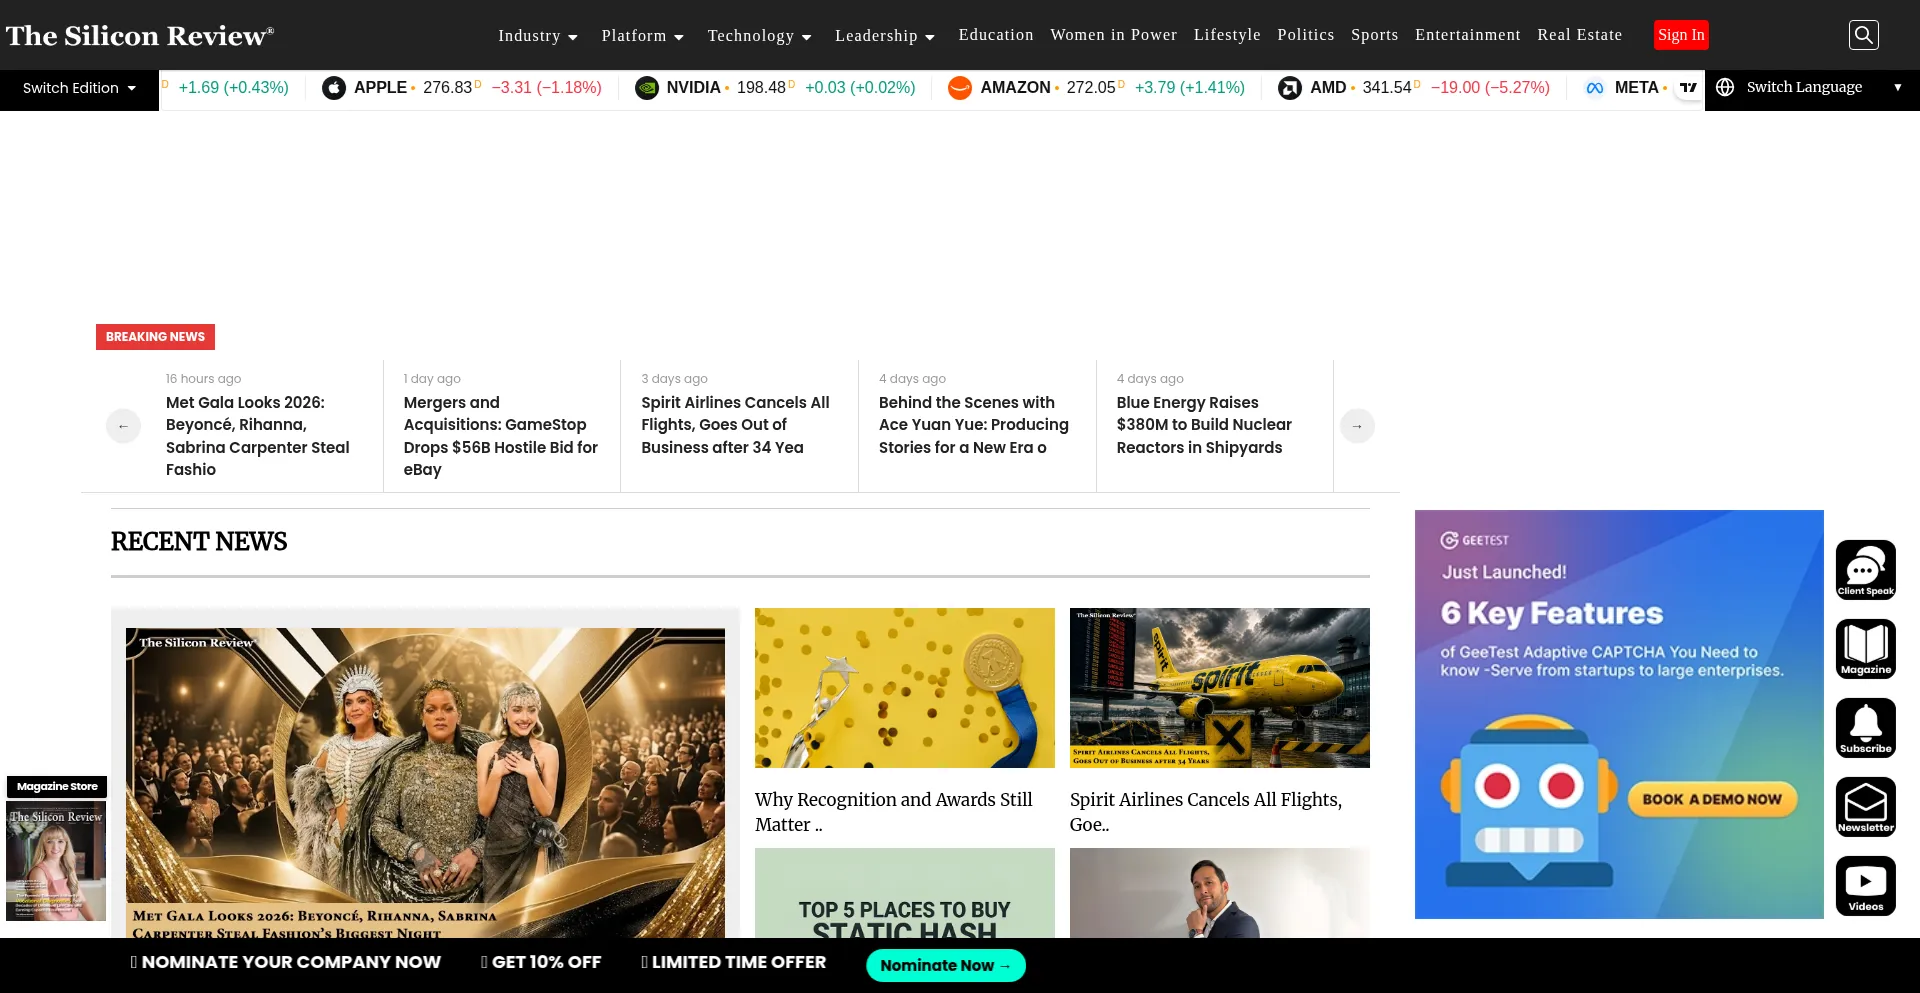Click the APPLE ticker symbol text

click(x=380, y=88)
